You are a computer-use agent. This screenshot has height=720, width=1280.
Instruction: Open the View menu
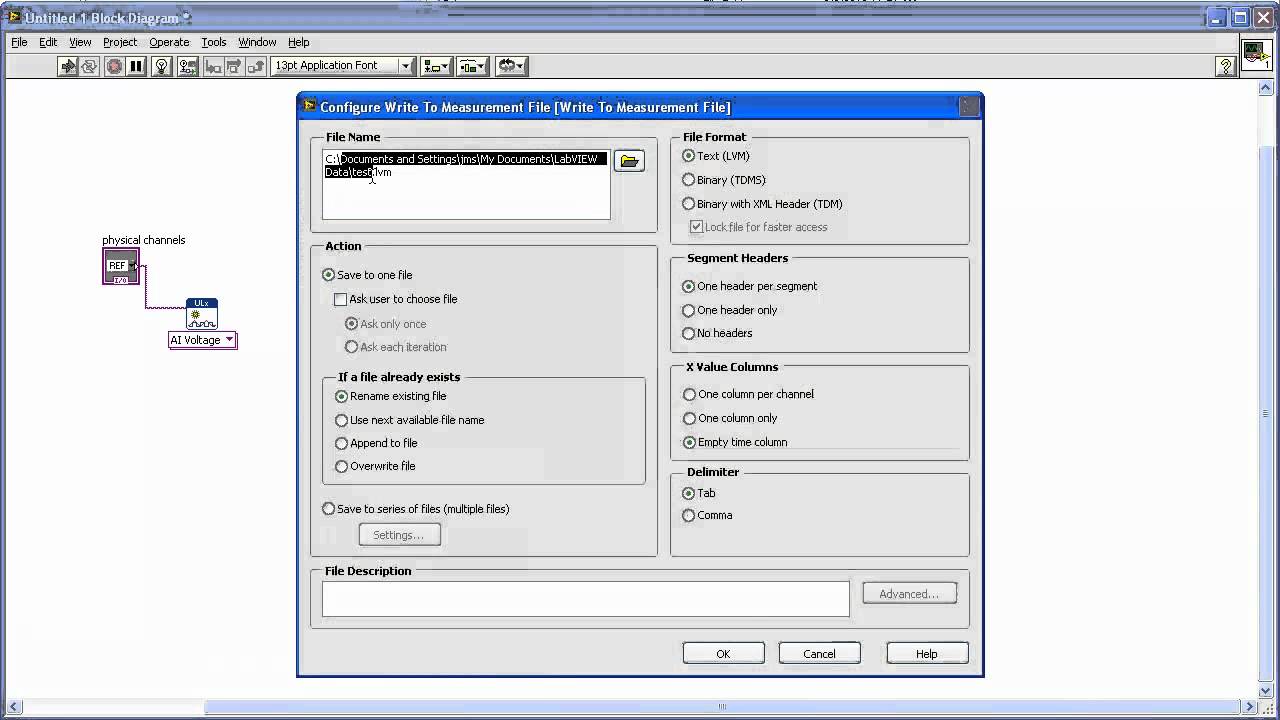[x=80, y=42]
